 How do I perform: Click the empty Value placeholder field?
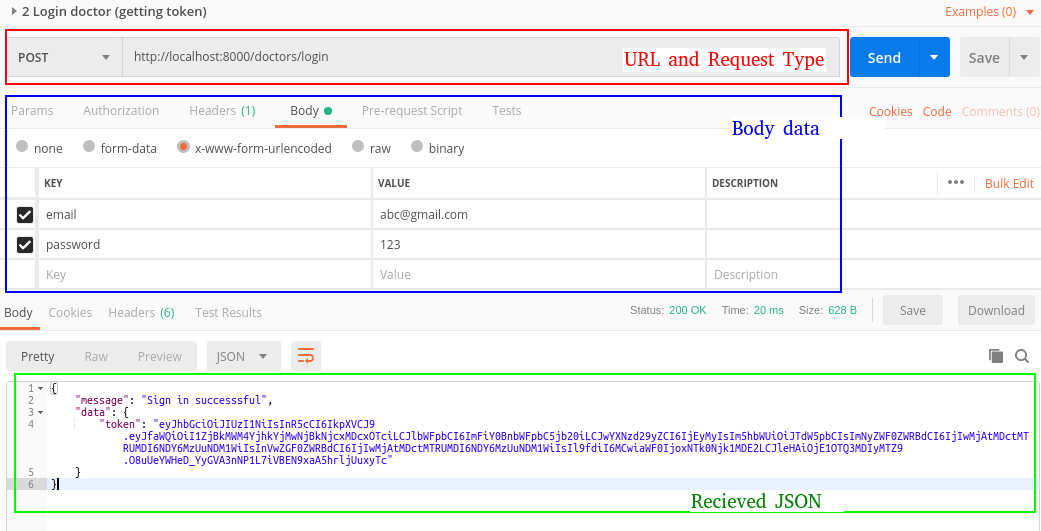(538, 275)
